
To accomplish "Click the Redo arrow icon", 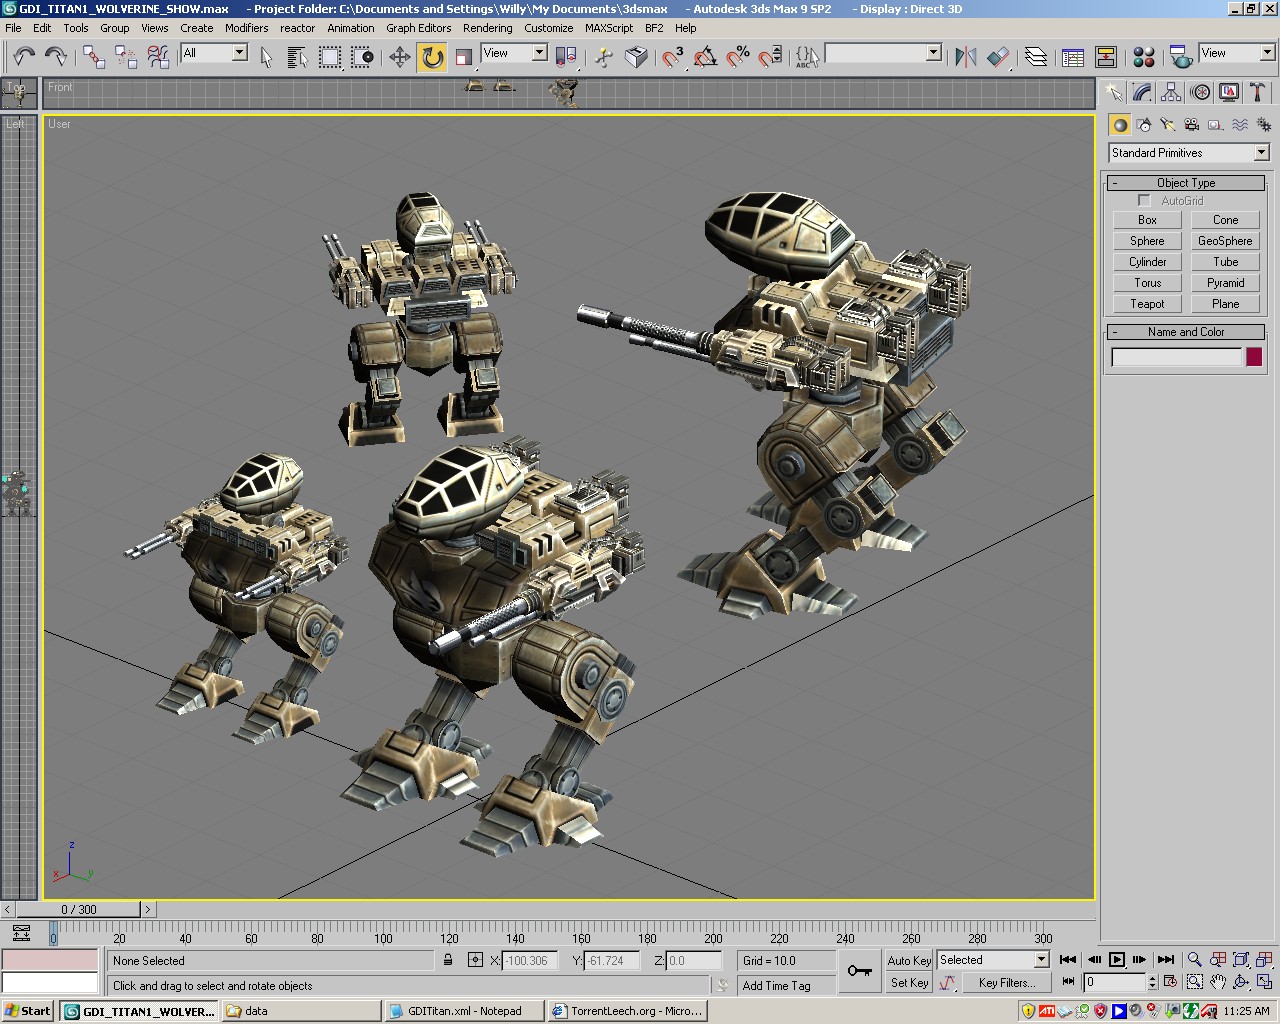I will click(x=56, y=56).
